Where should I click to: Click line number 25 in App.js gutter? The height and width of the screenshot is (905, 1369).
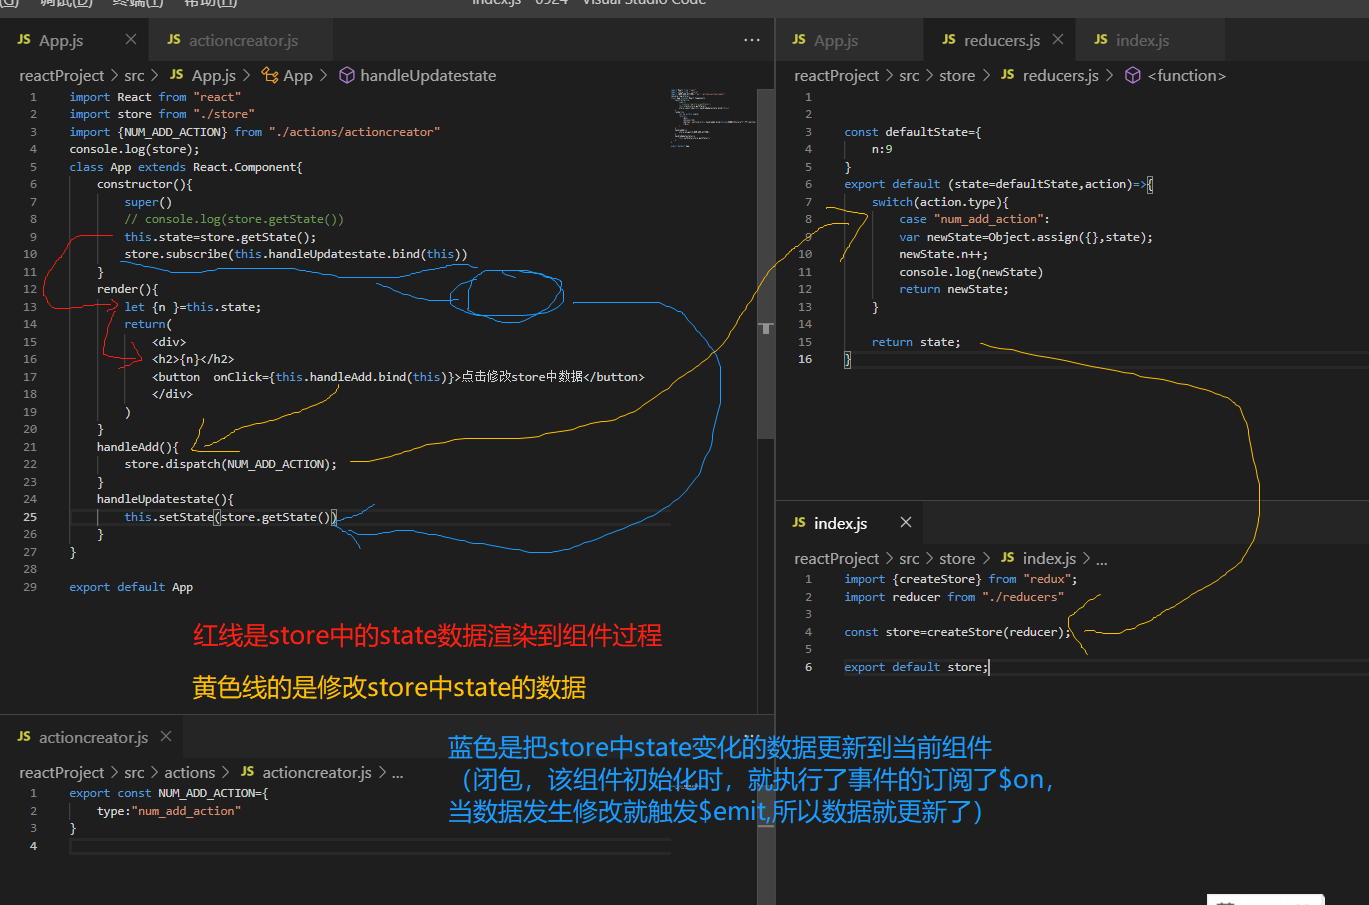pyautogui.click(x=30, y=517)
